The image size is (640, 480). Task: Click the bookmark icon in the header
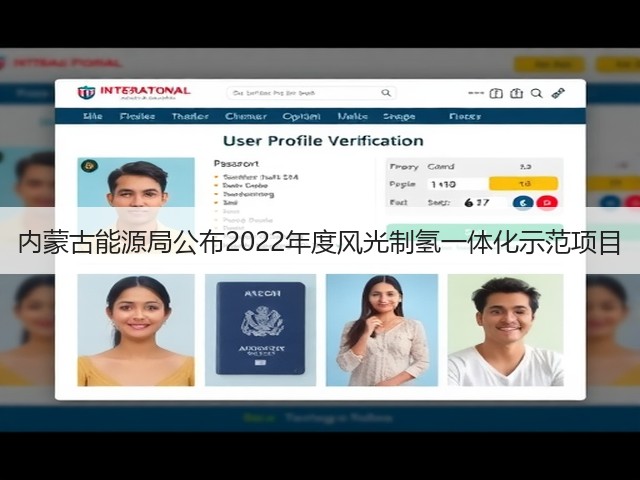[496, 93]
